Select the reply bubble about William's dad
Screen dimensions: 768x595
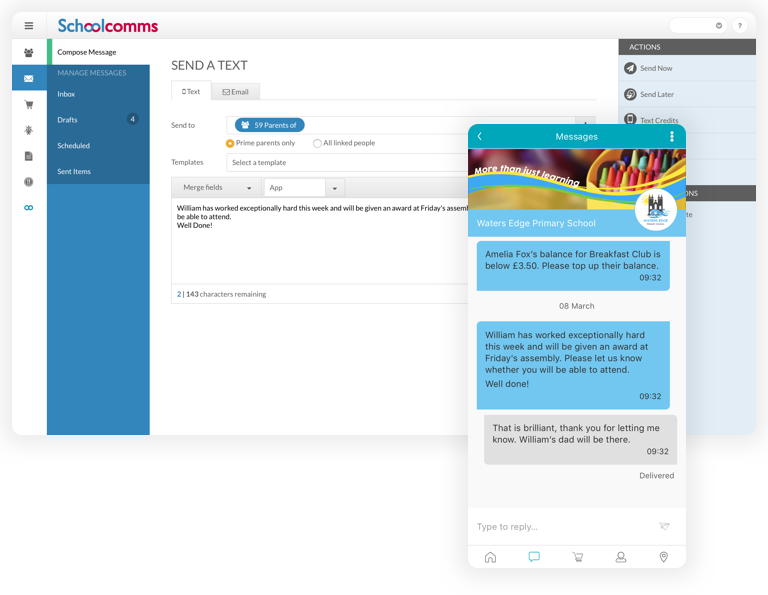click(580, 440)
